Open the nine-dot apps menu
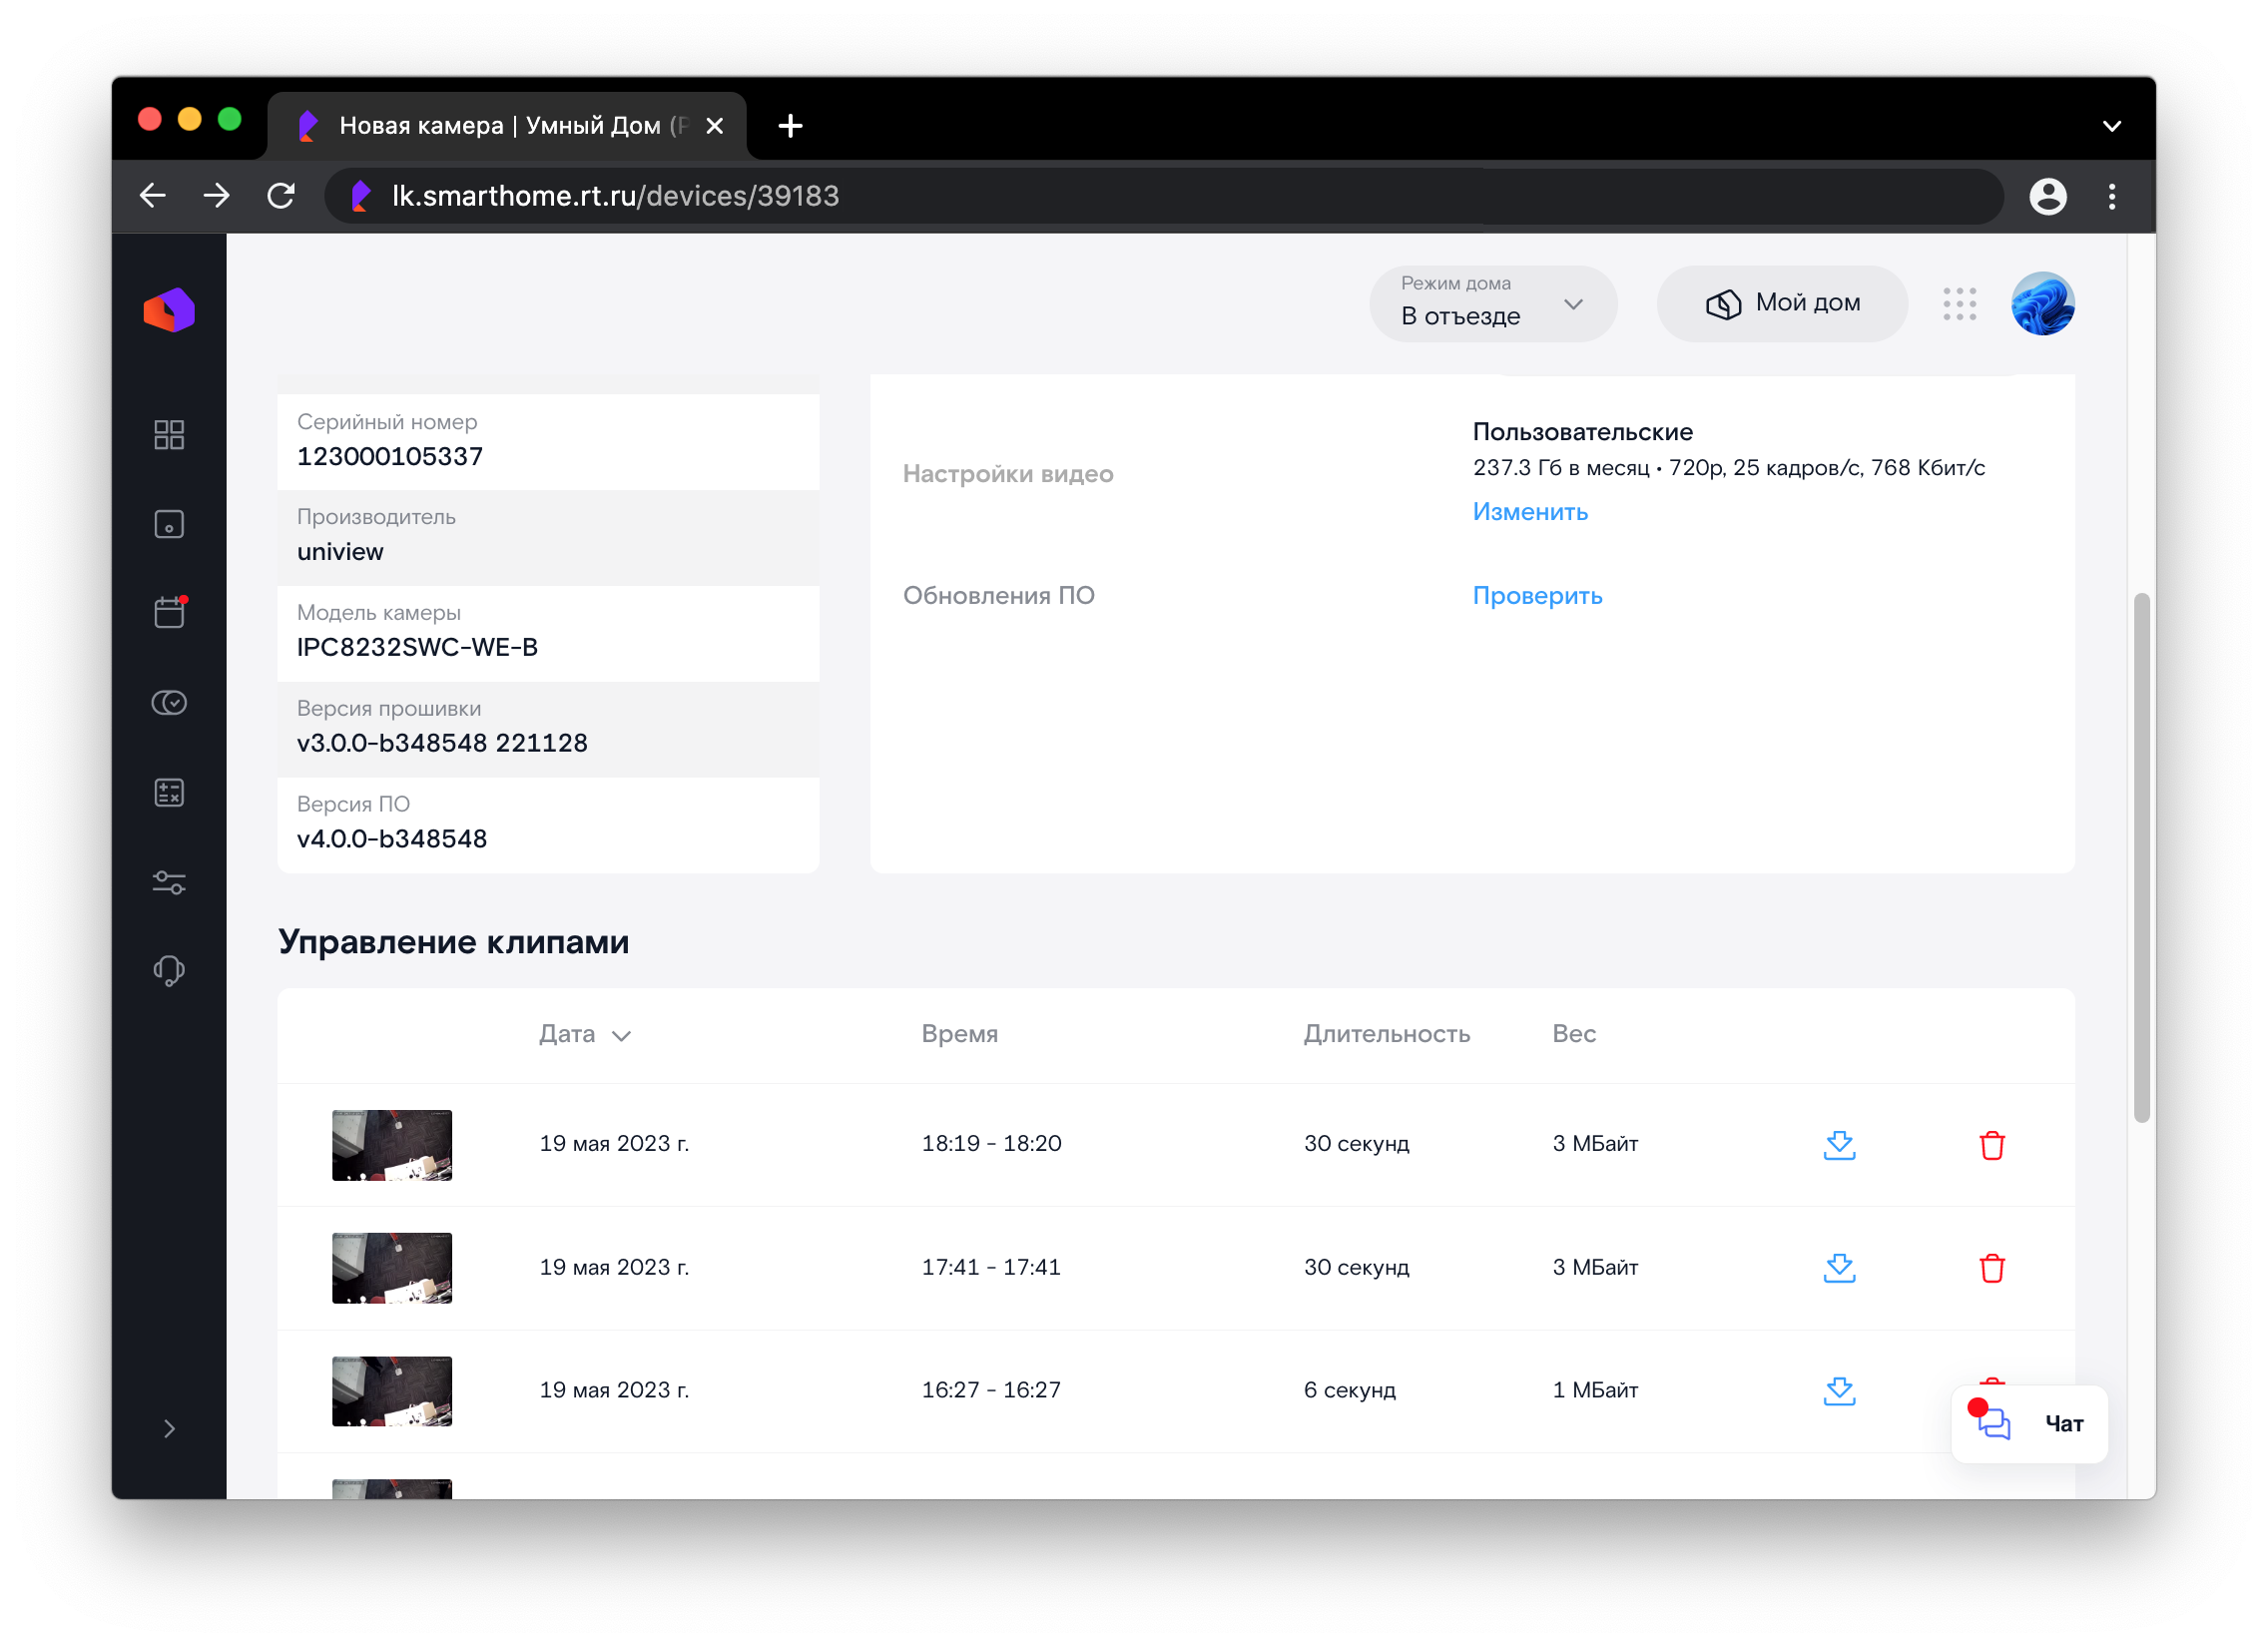Image resolution: width=2268 pixels, height=1647 pixels. pos(1959,304)
